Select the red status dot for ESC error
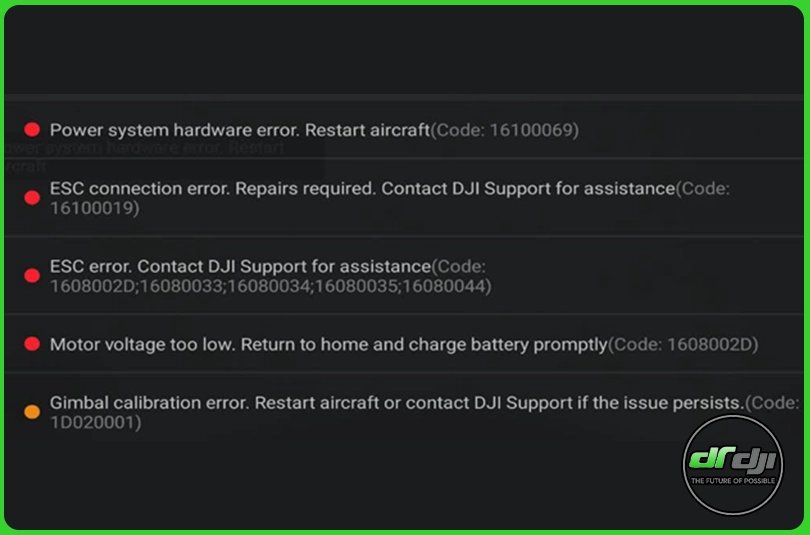 (x=32, y=276)
